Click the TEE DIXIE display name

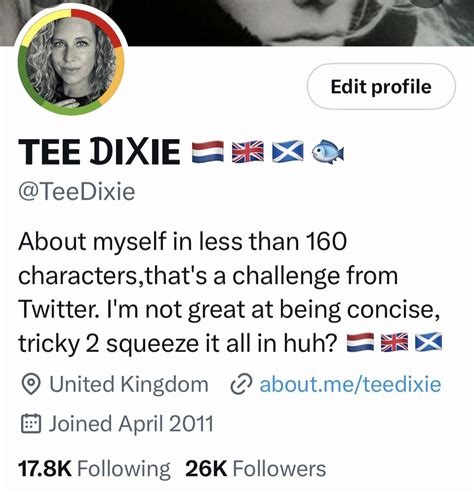99,152
